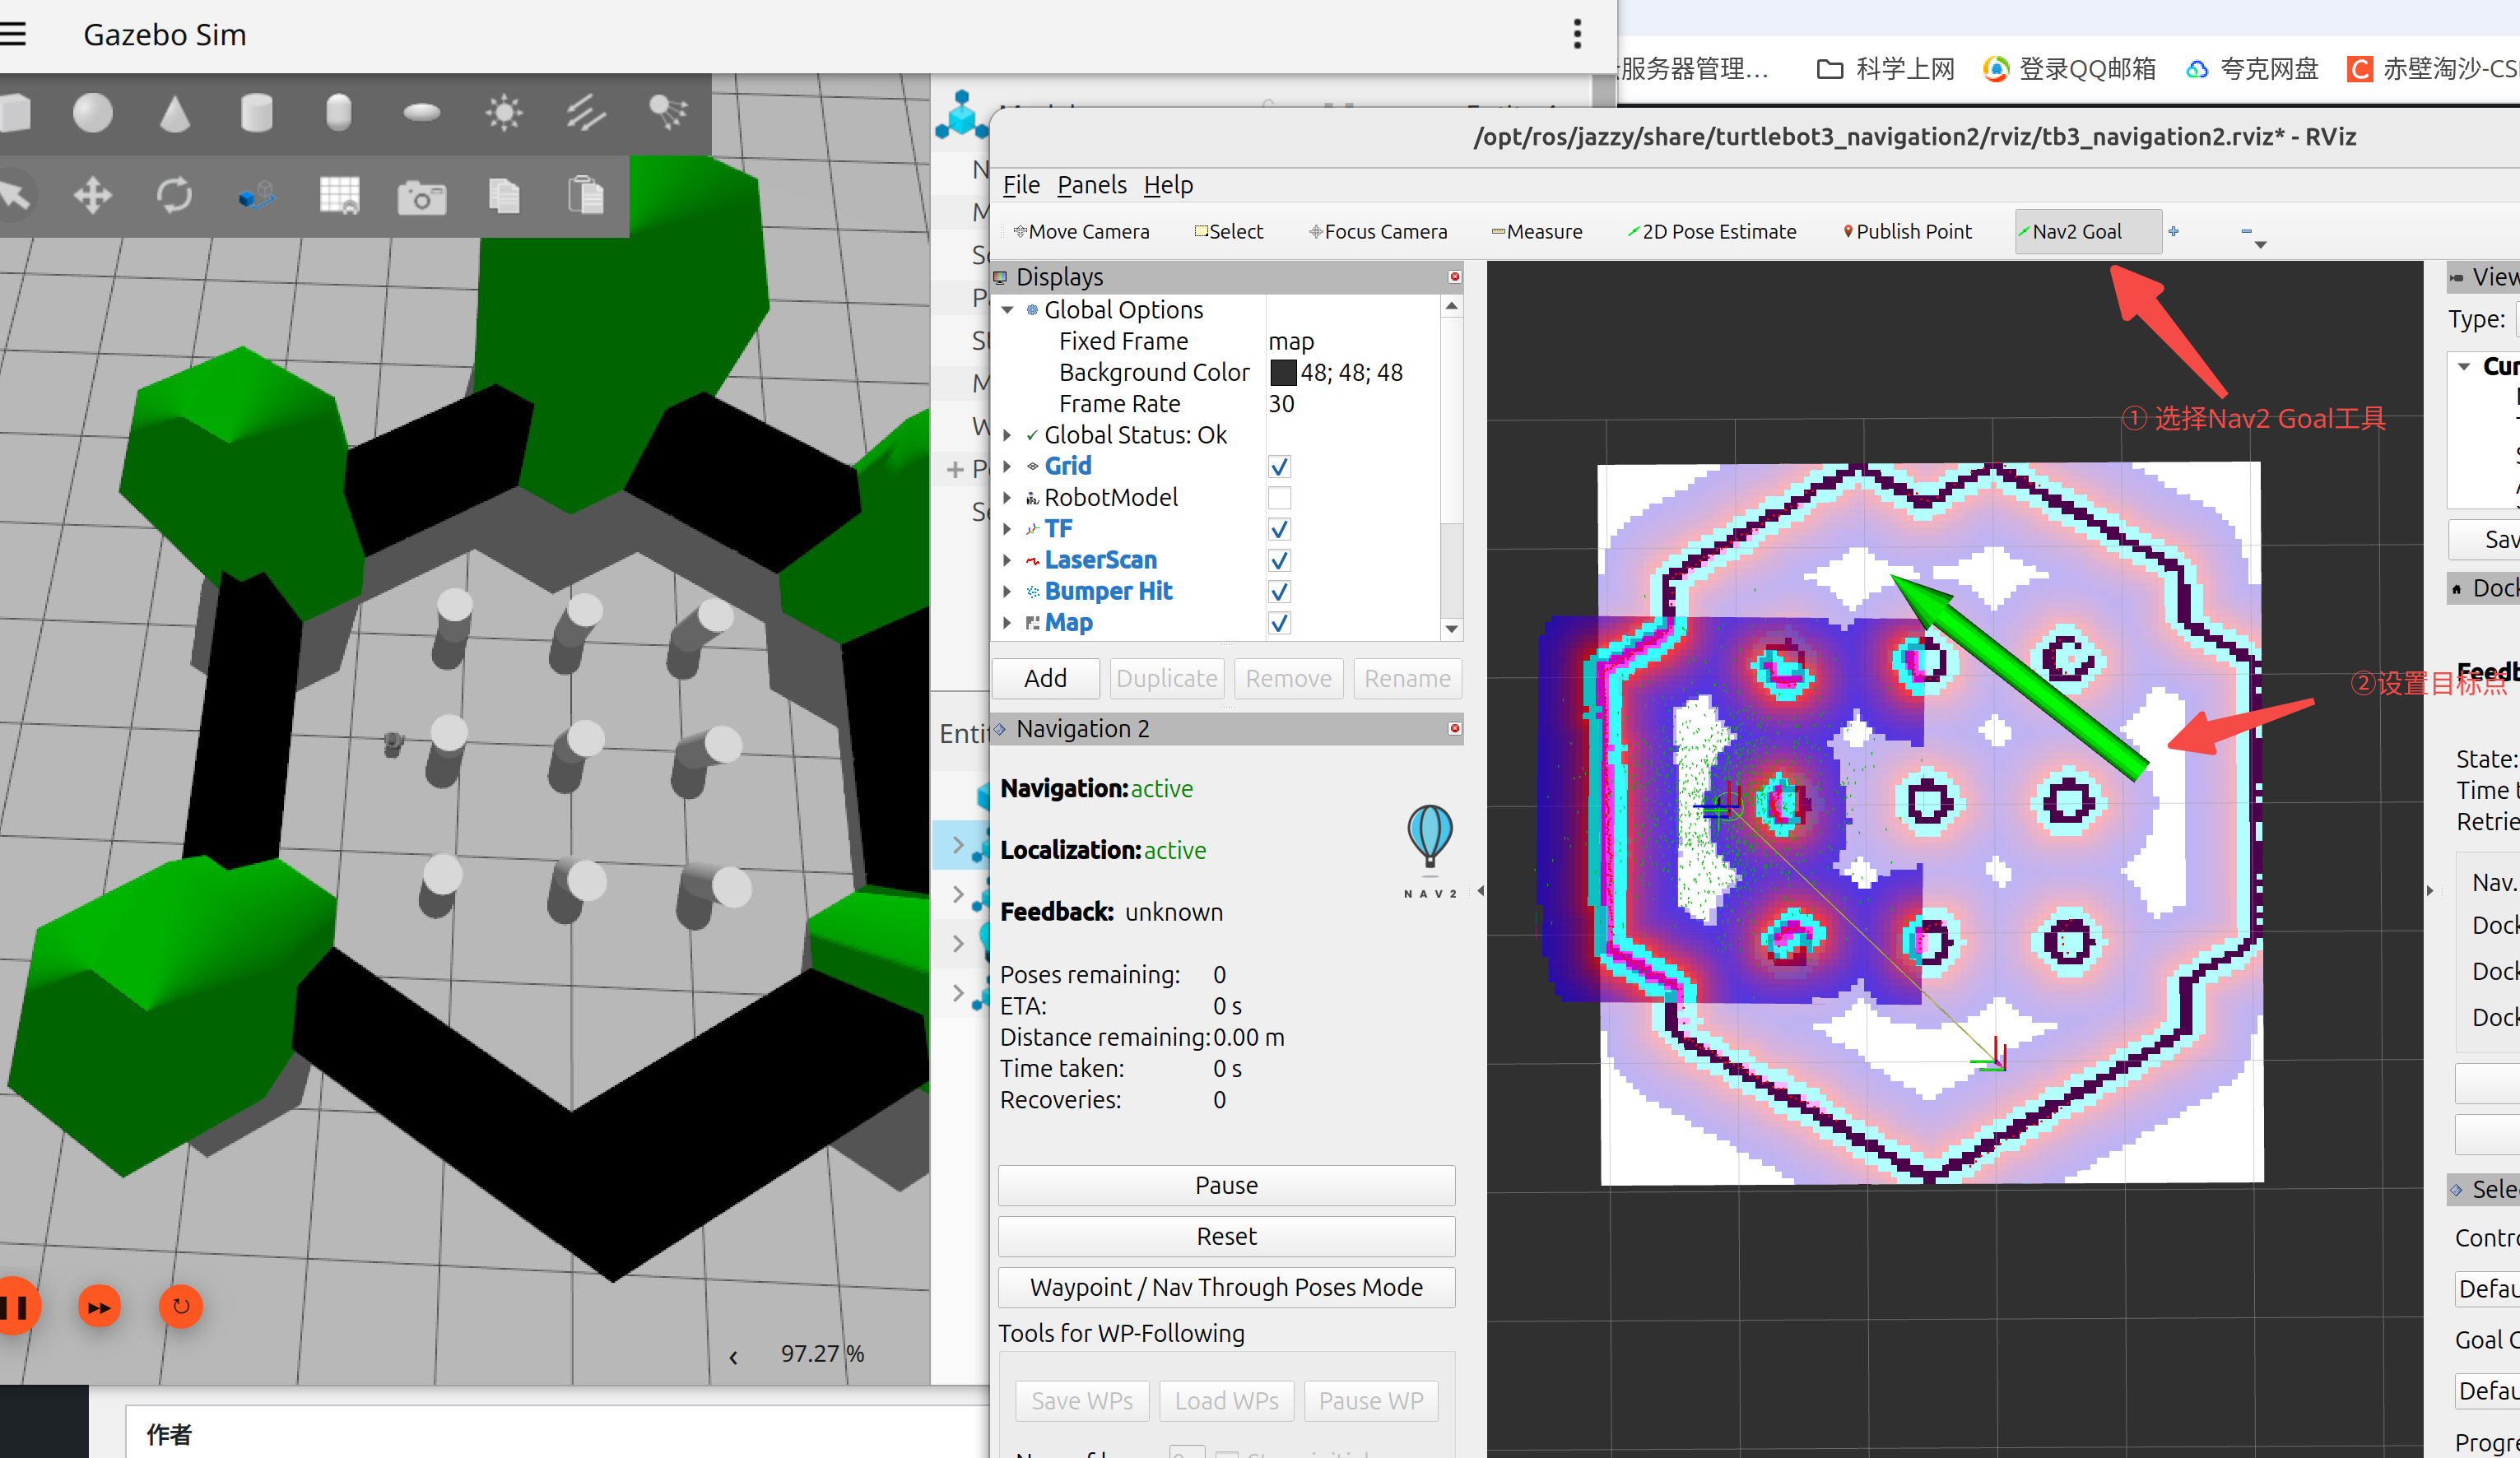Insert a cylinder shape in Gazebo

click(257, 113)
